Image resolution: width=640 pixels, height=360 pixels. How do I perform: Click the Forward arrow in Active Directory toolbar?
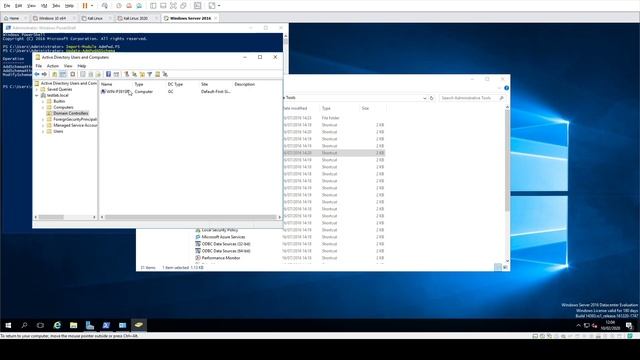(x=44, y=74)
